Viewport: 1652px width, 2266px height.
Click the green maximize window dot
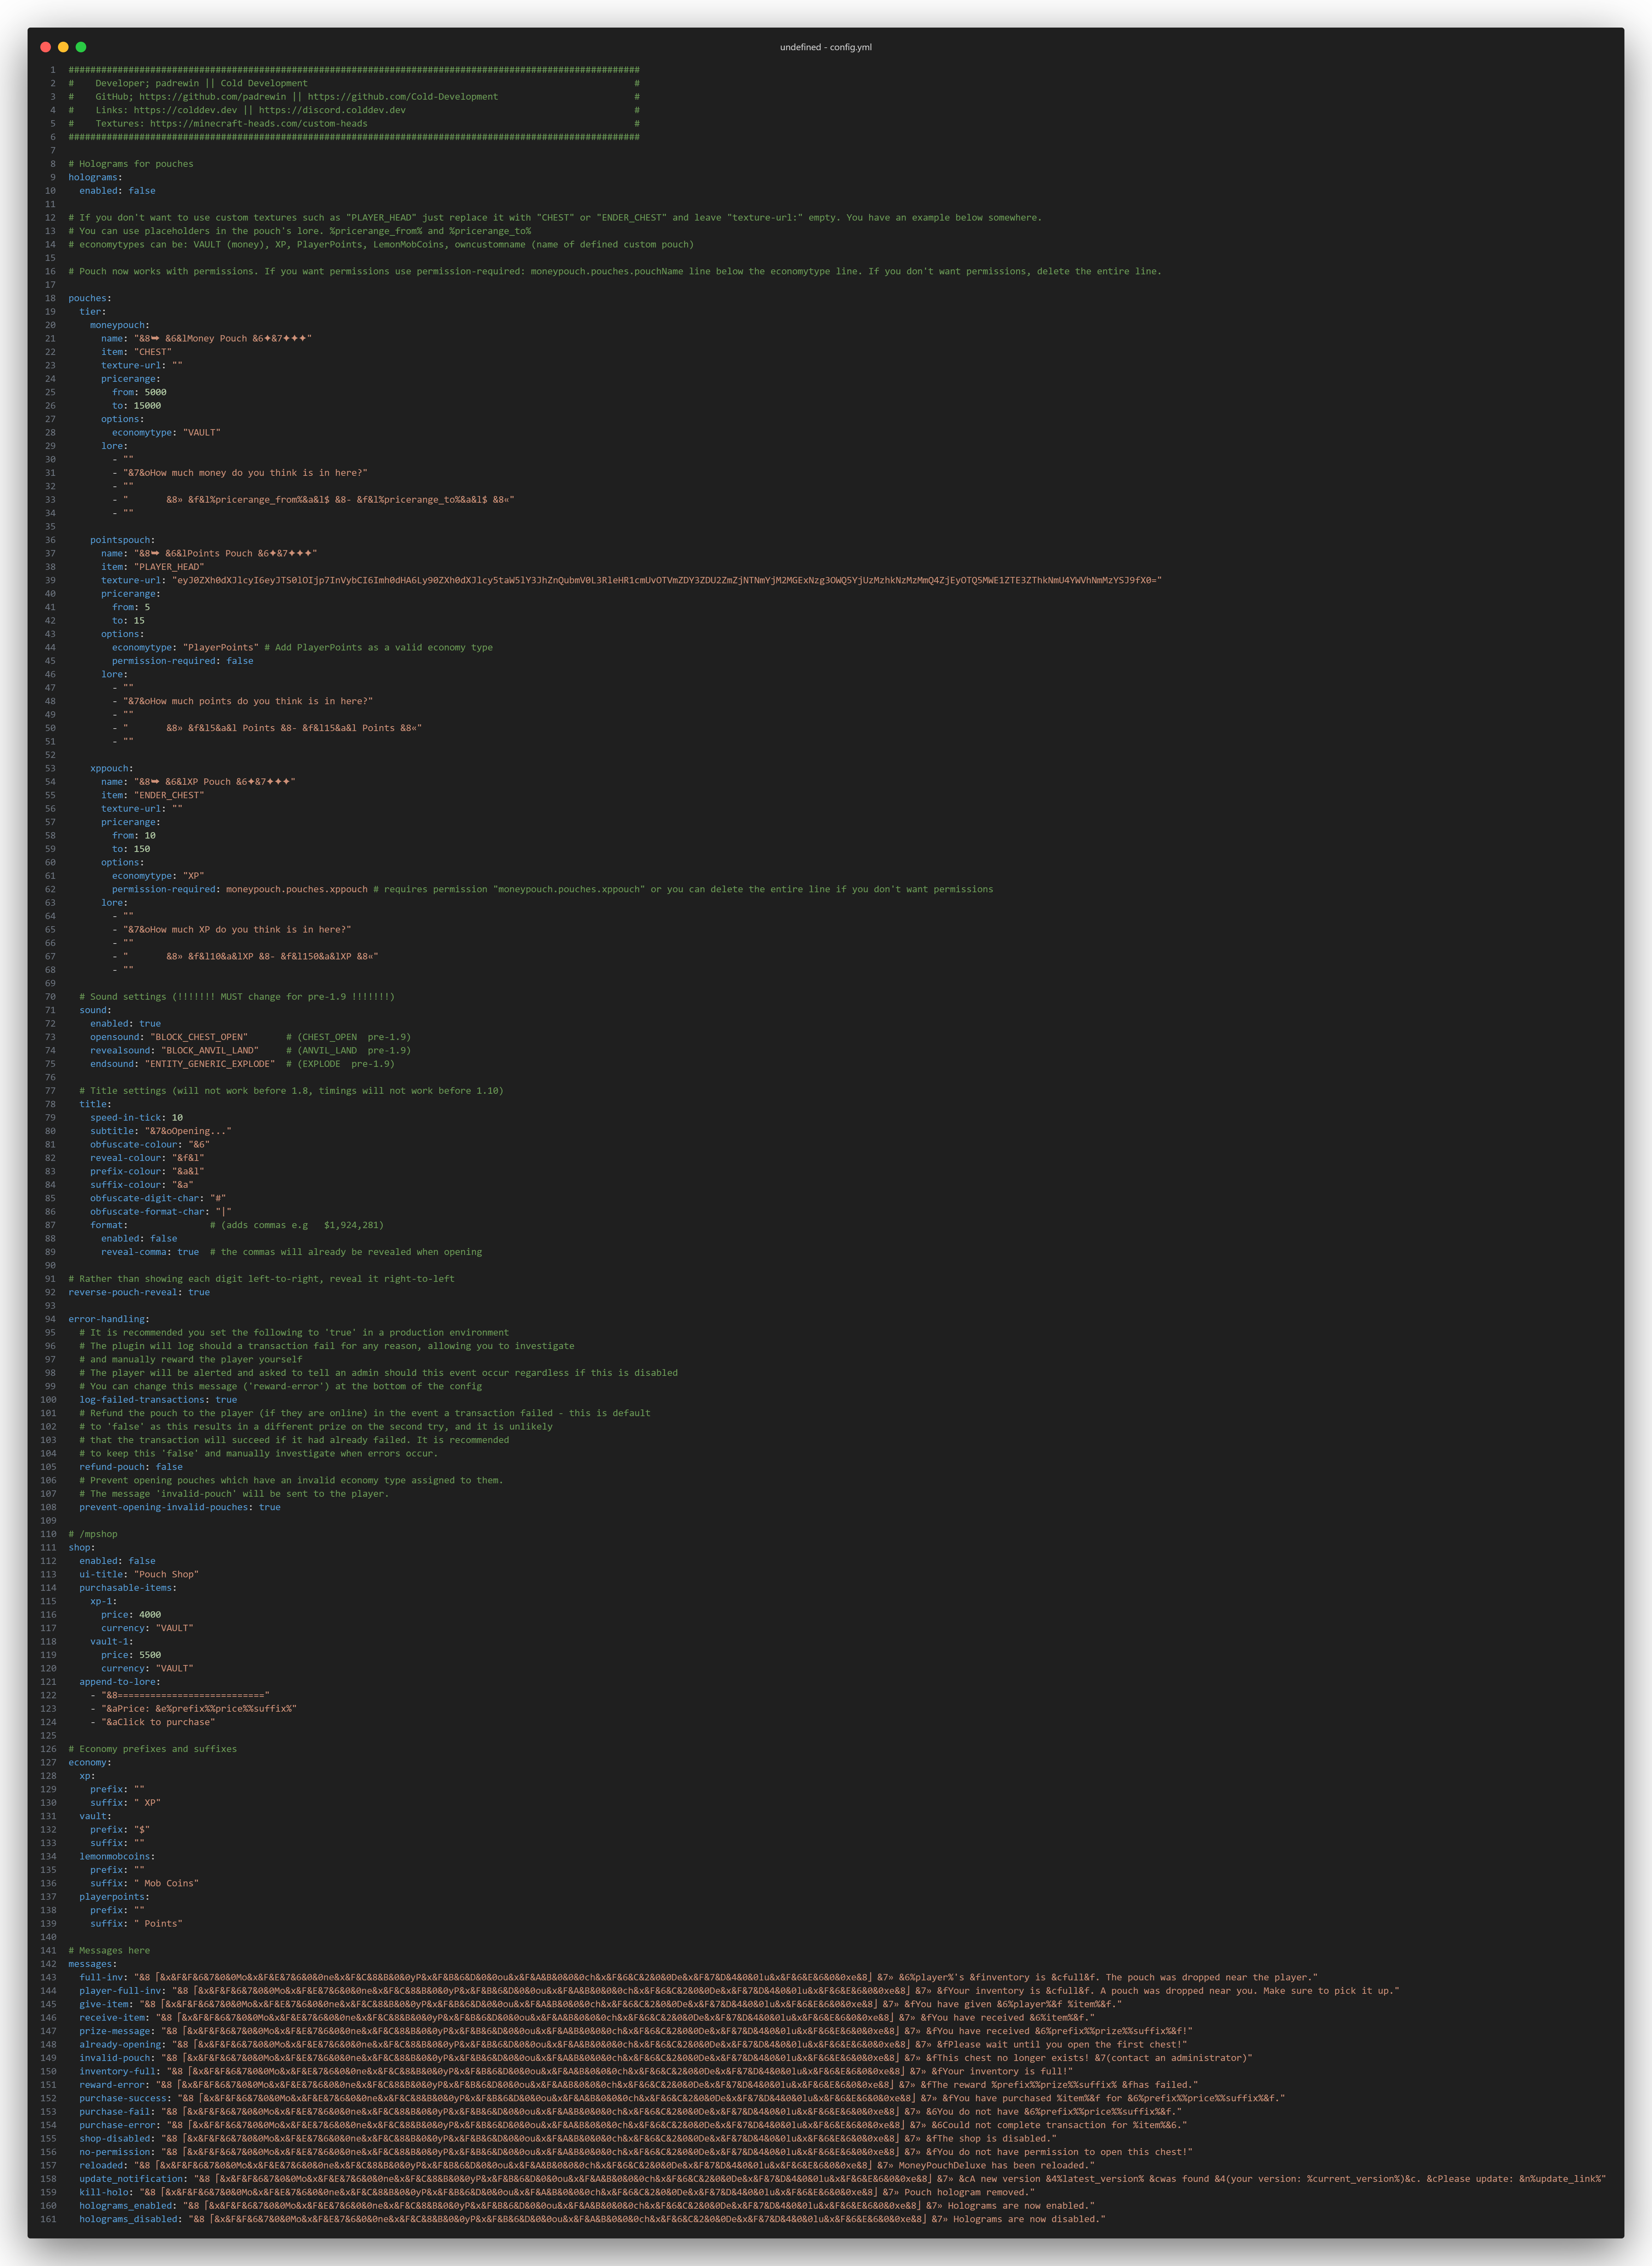(81, 47)
